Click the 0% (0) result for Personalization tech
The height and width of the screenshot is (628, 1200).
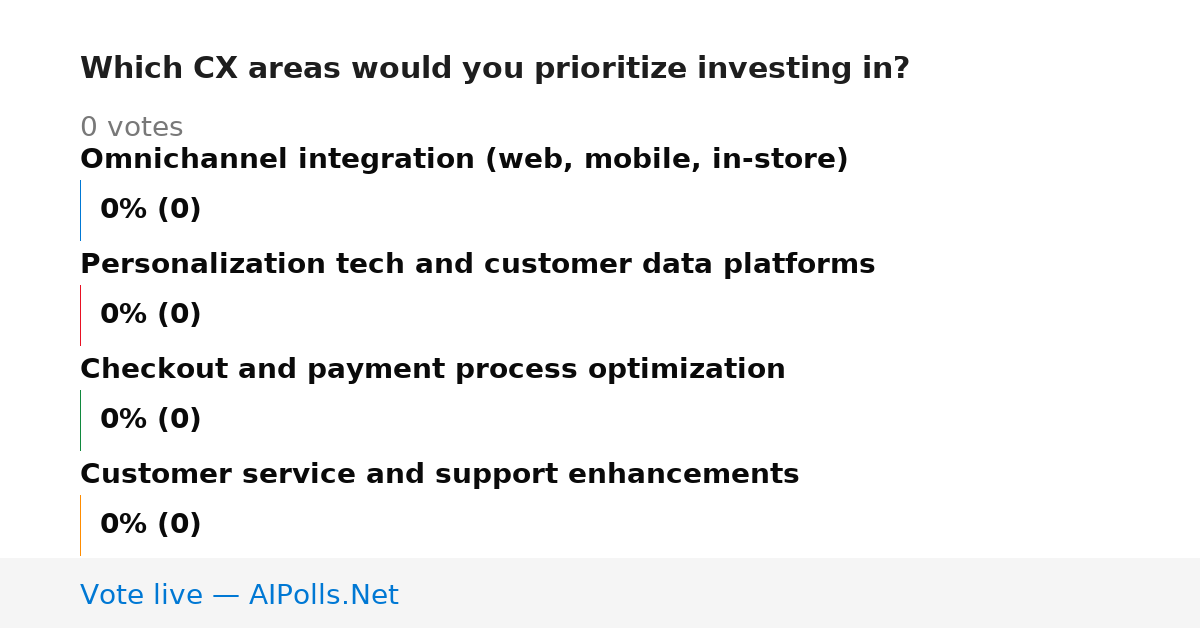click(150, 315)
